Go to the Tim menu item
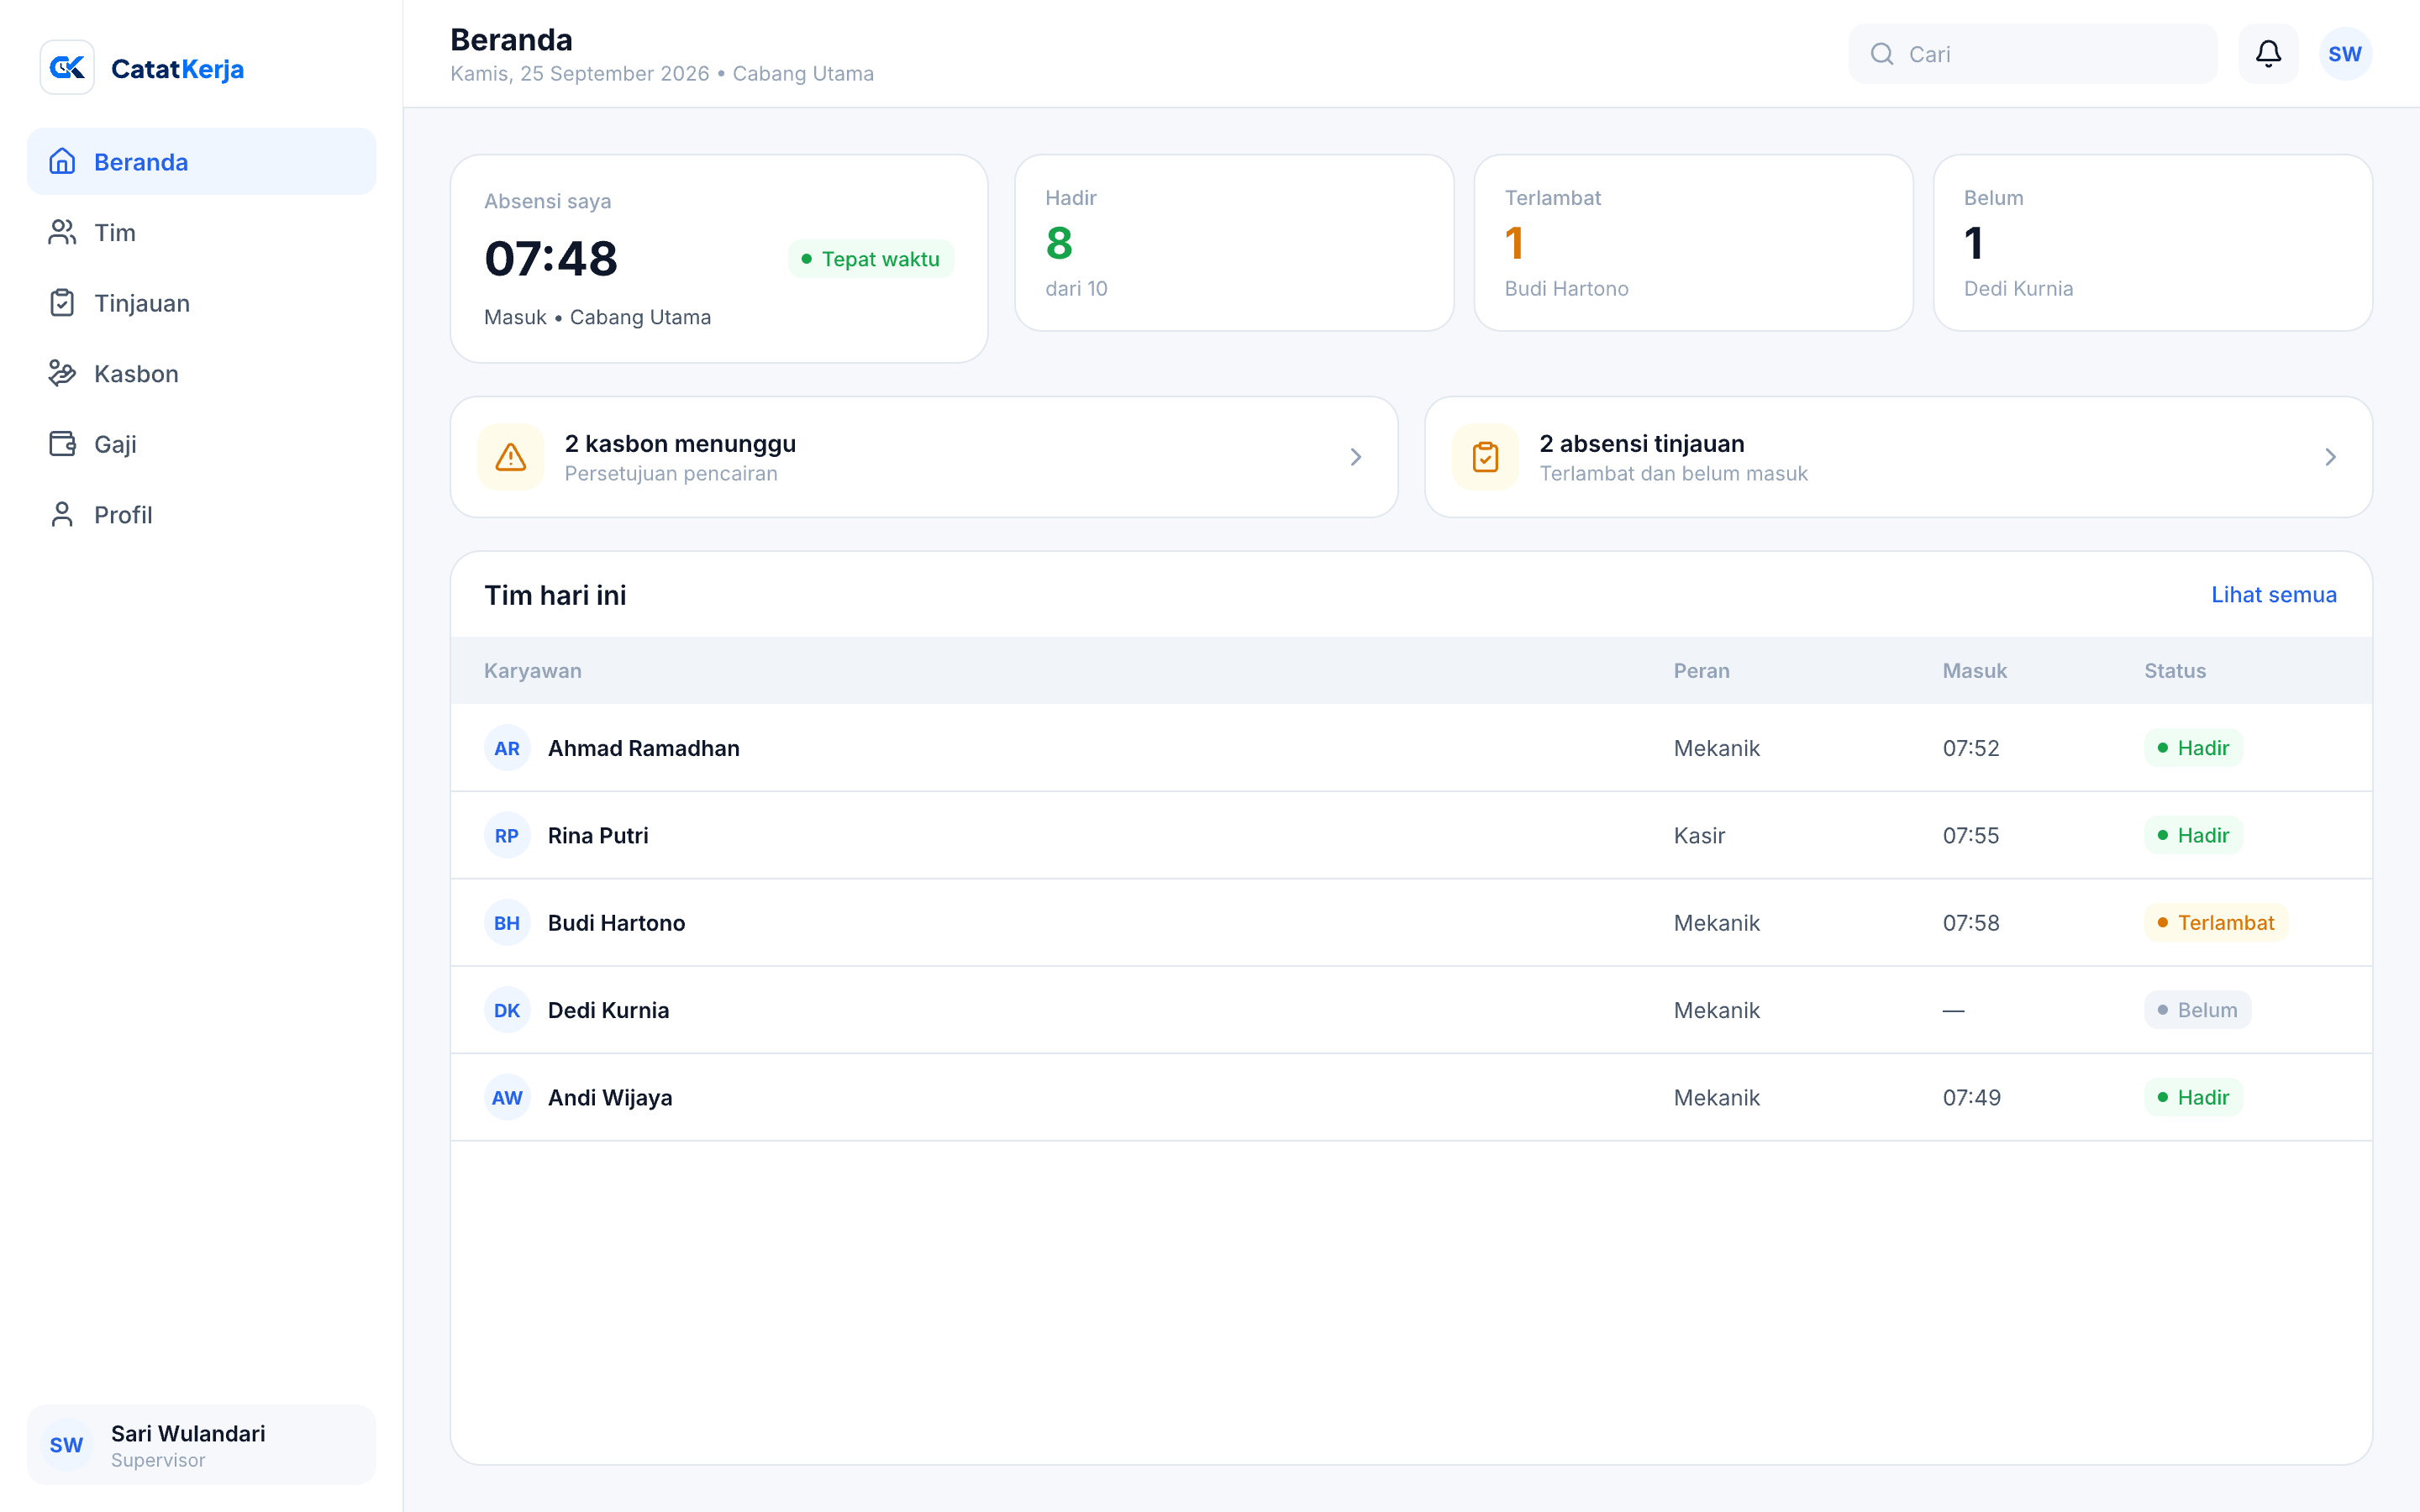The width and height of the screenshot is (2420, 1512). [x=201, y=232]
